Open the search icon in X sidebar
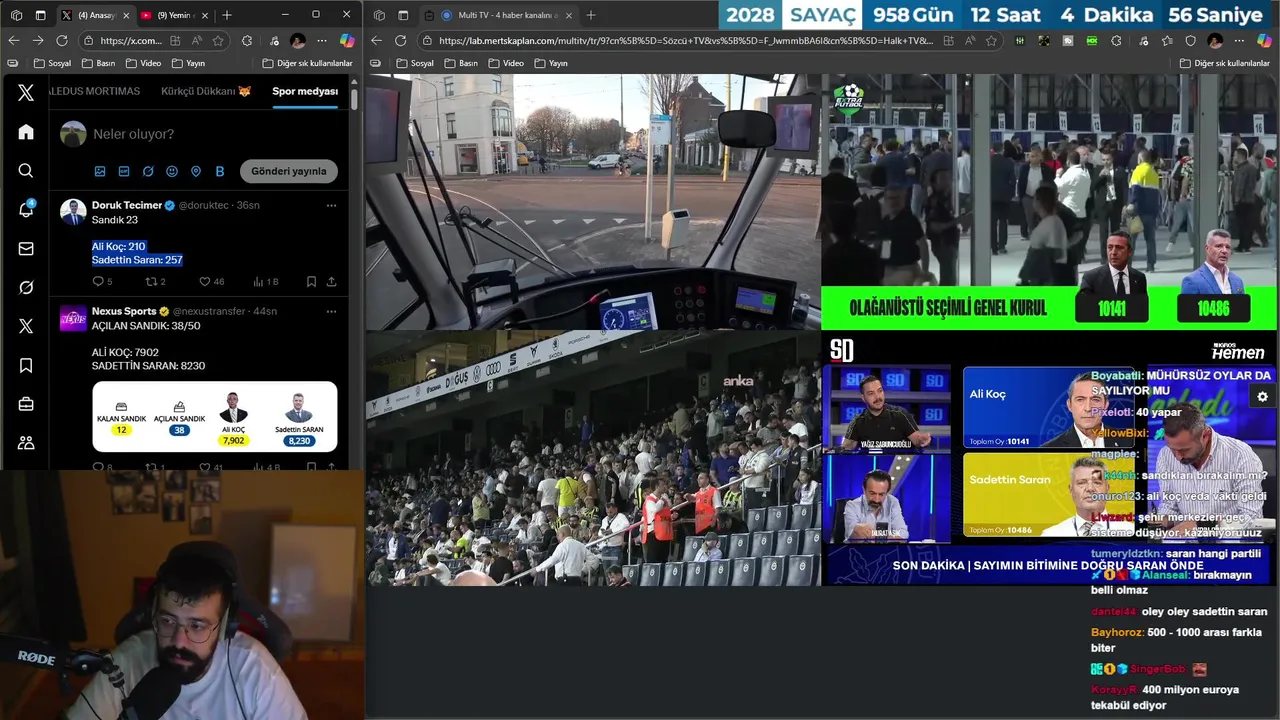 [x=26, y=171]
